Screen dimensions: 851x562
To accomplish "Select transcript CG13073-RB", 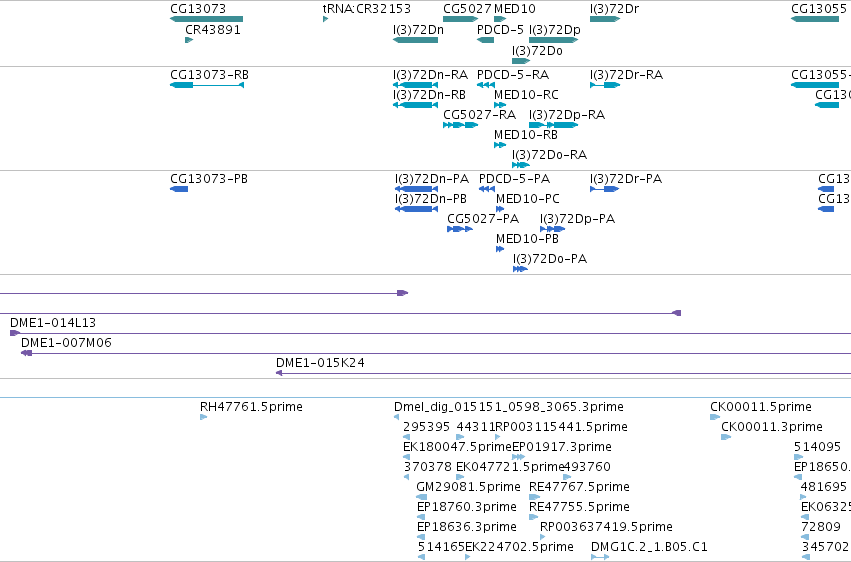I will coord(207,85).
